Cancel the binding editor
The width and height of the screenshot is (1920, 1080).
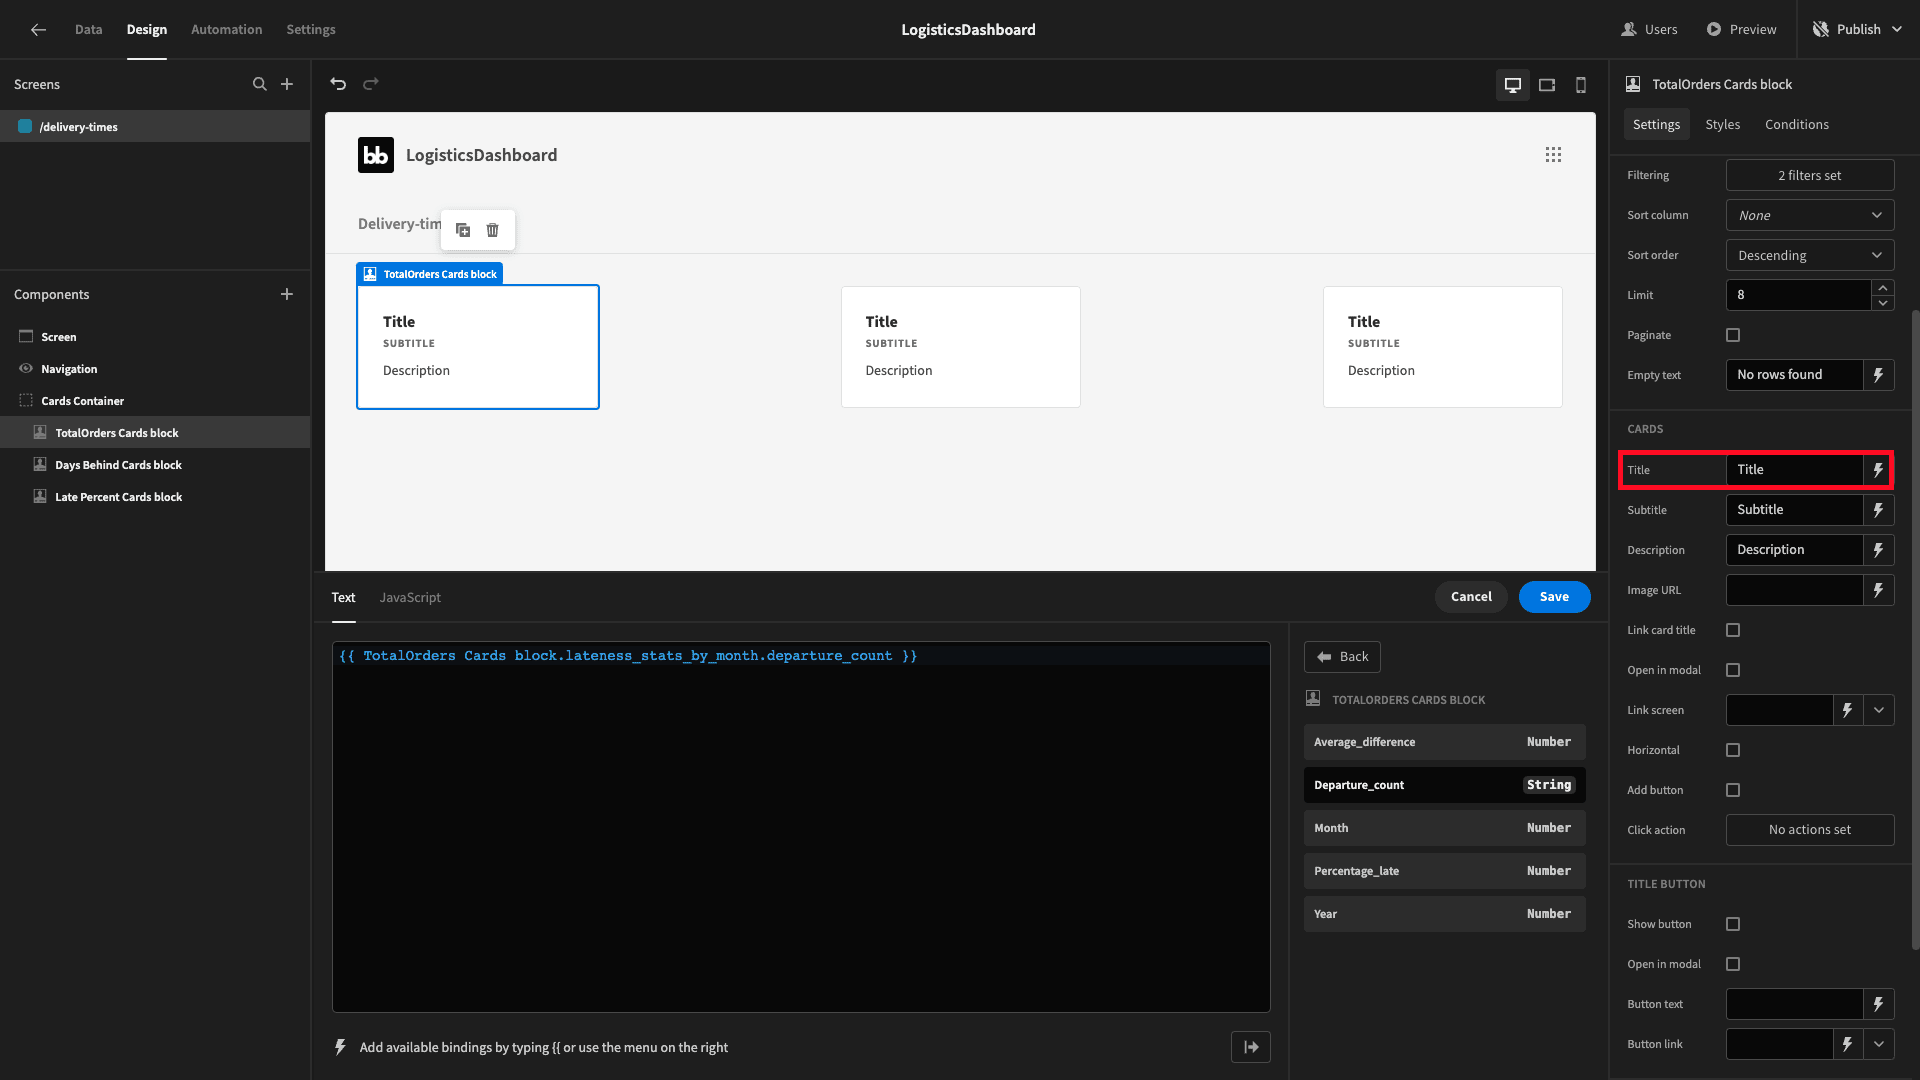point(1471,597)
